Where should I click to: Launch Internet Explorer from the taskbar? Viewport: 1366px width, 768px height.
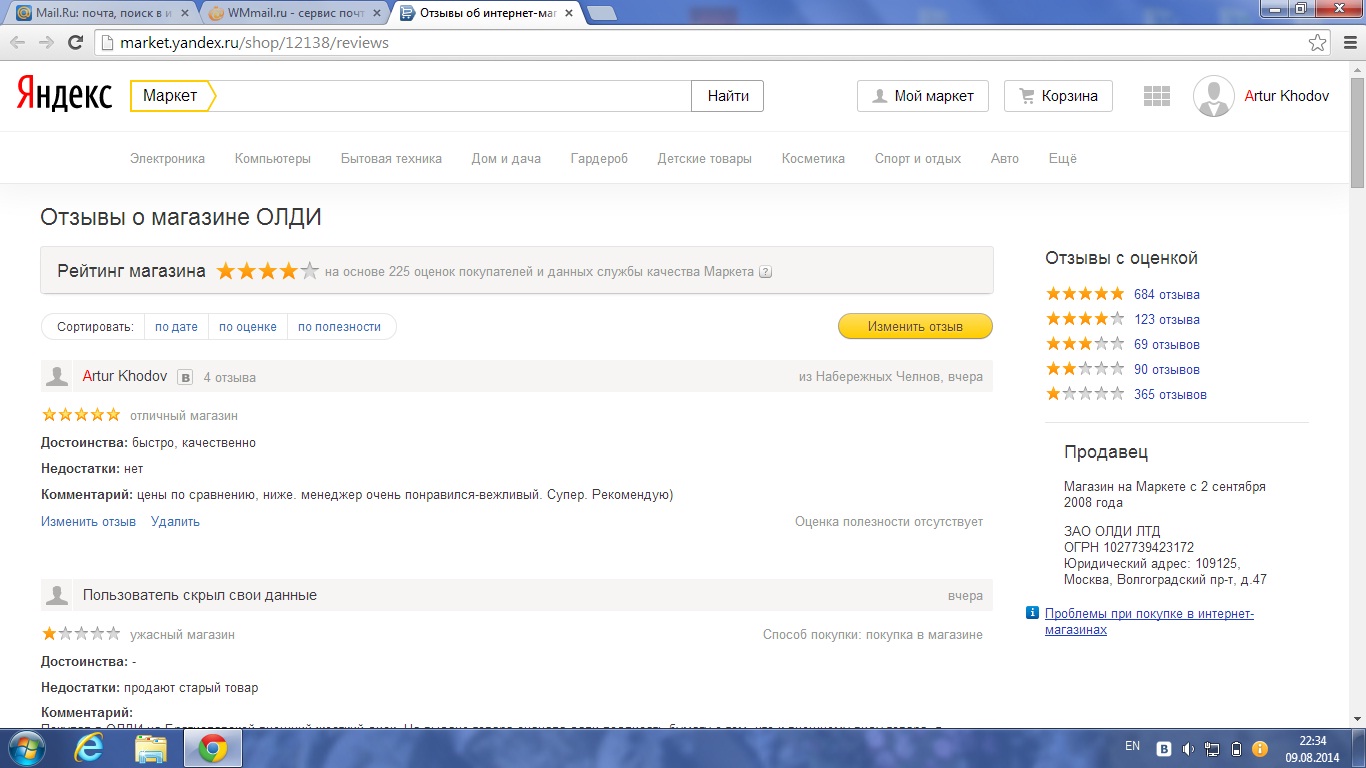pyautogui.click(x=88, y=748)
